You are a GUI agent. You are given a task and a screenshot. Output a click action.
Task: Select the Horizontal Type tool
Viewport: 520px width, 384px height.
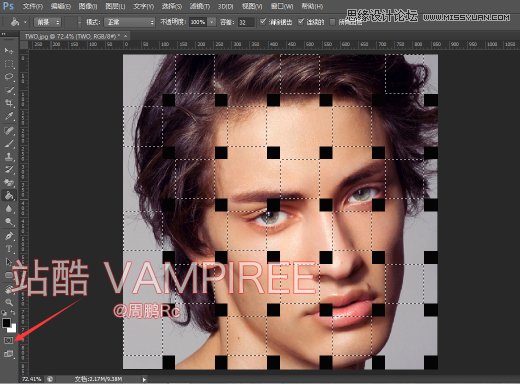pos(9,249)
